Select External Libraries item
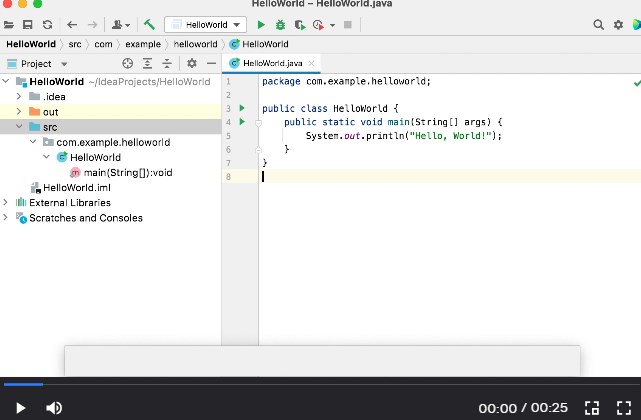The image size is (641, 420). click(x=63, y=202)
